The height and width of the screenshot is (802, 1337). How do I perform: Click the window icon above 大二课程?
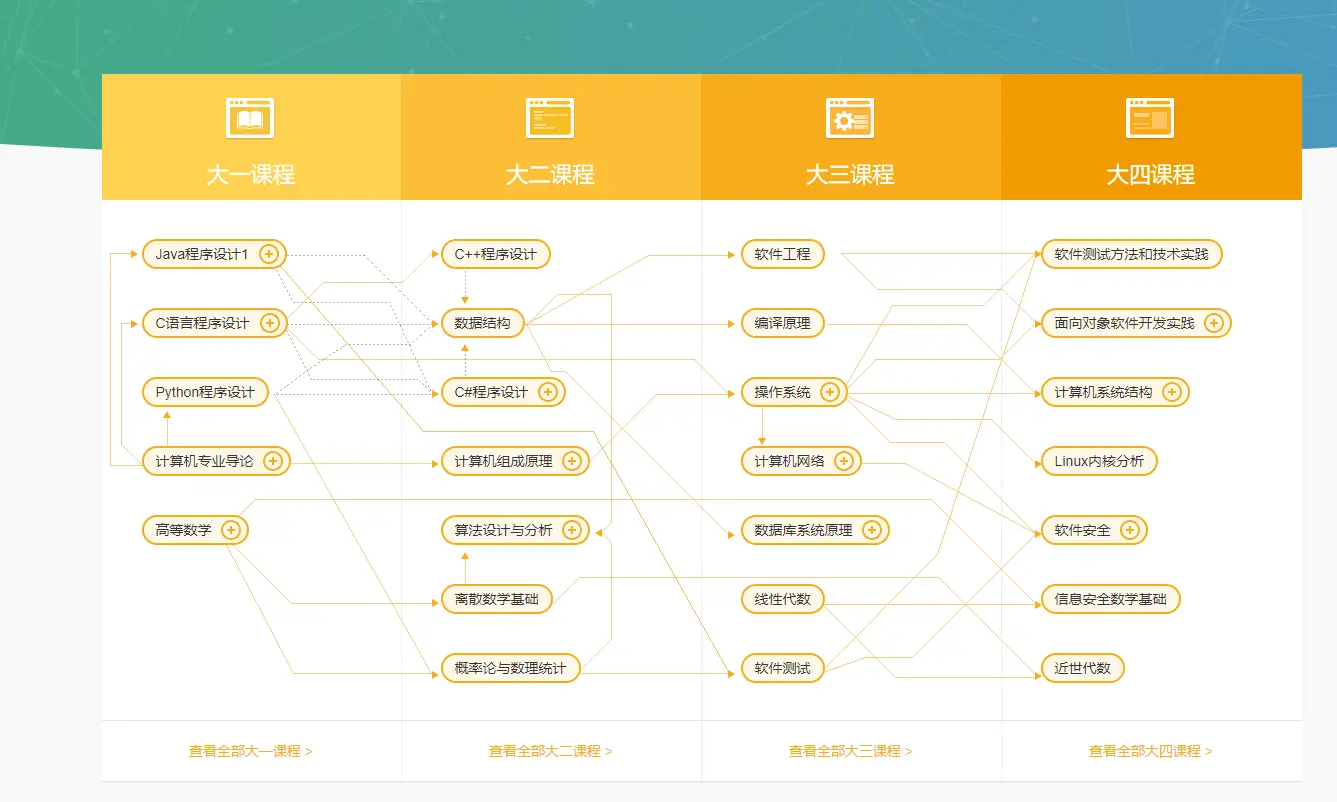click(550, 118)
